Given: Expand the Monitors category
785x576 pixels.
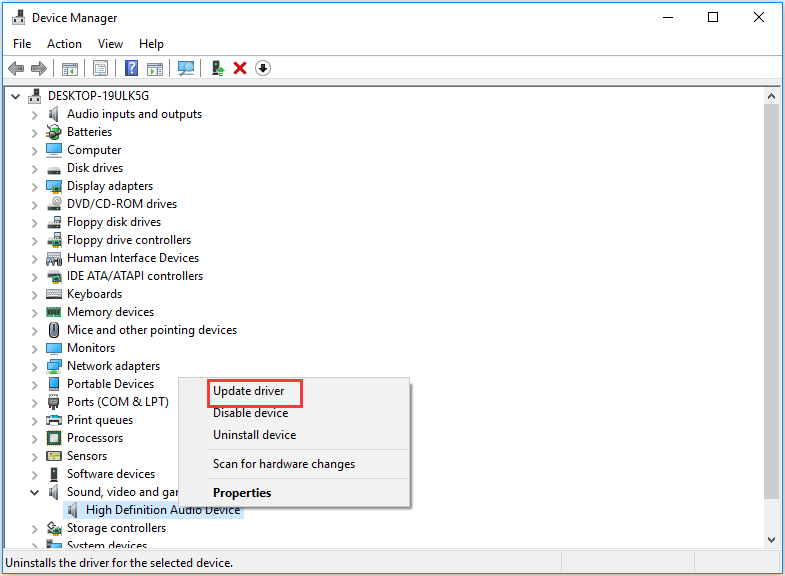Looking at the screenshot, I should click(34, 349).
